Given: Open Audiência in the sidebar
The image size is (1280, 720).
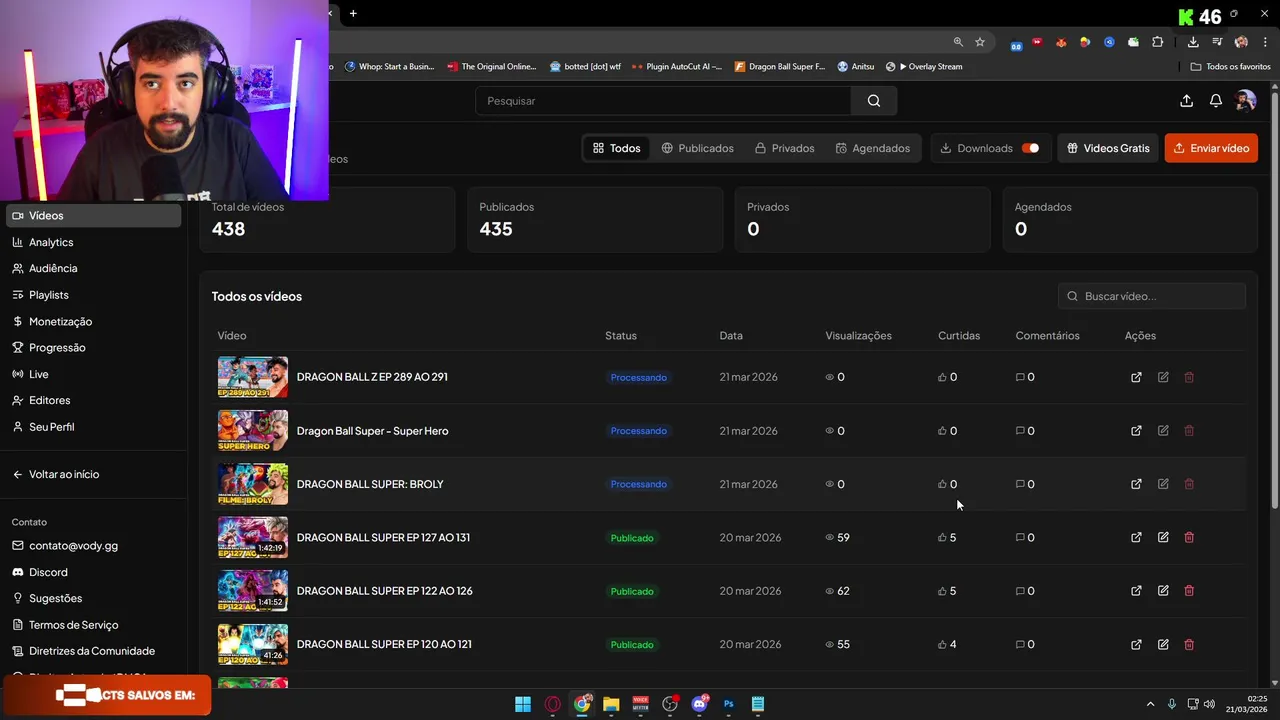Looking at the screenshot, I should [x=94, y=268].
